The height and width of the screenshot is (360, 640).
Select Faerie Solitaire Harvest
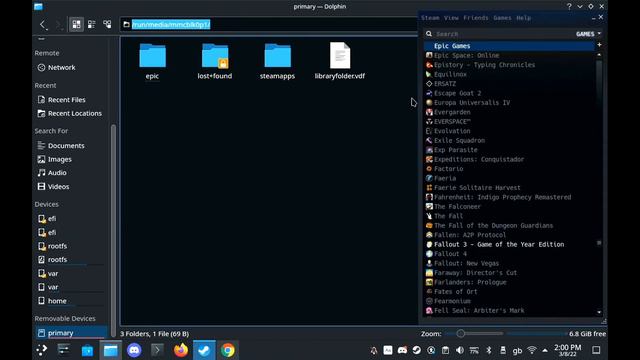click(x=477, y=188)
